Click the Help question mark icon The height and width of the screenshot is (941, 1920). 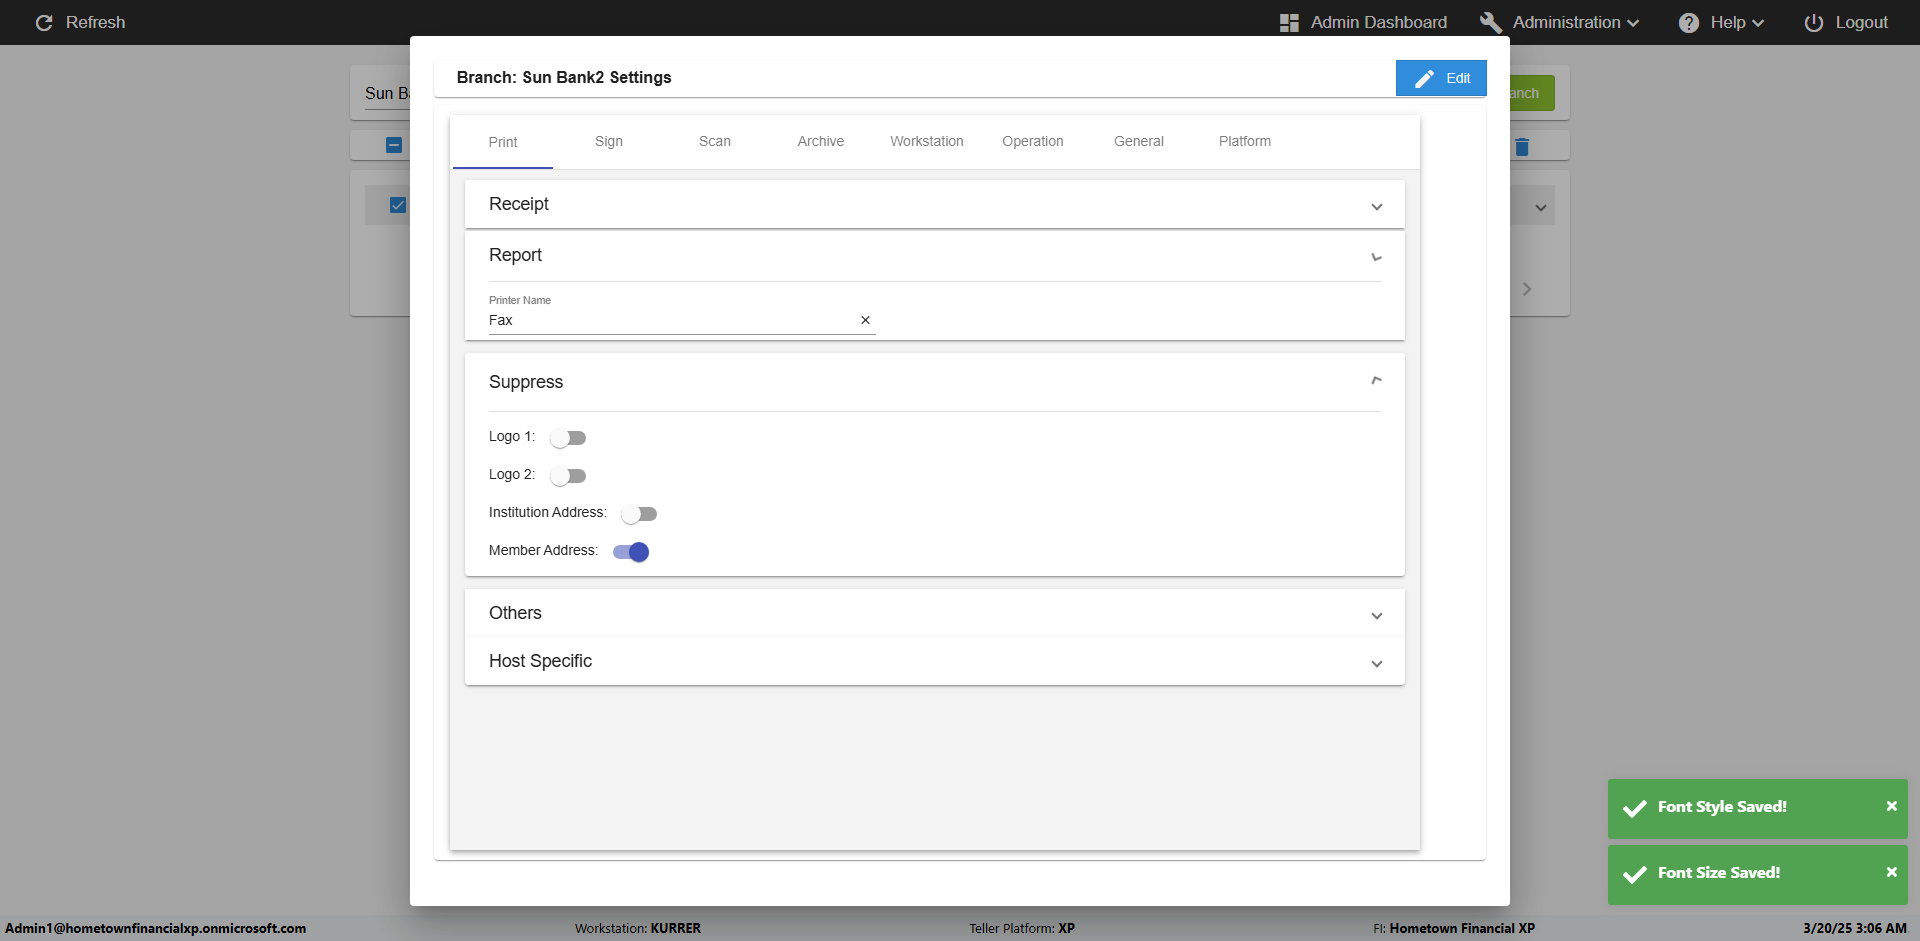pos(1688,23)
